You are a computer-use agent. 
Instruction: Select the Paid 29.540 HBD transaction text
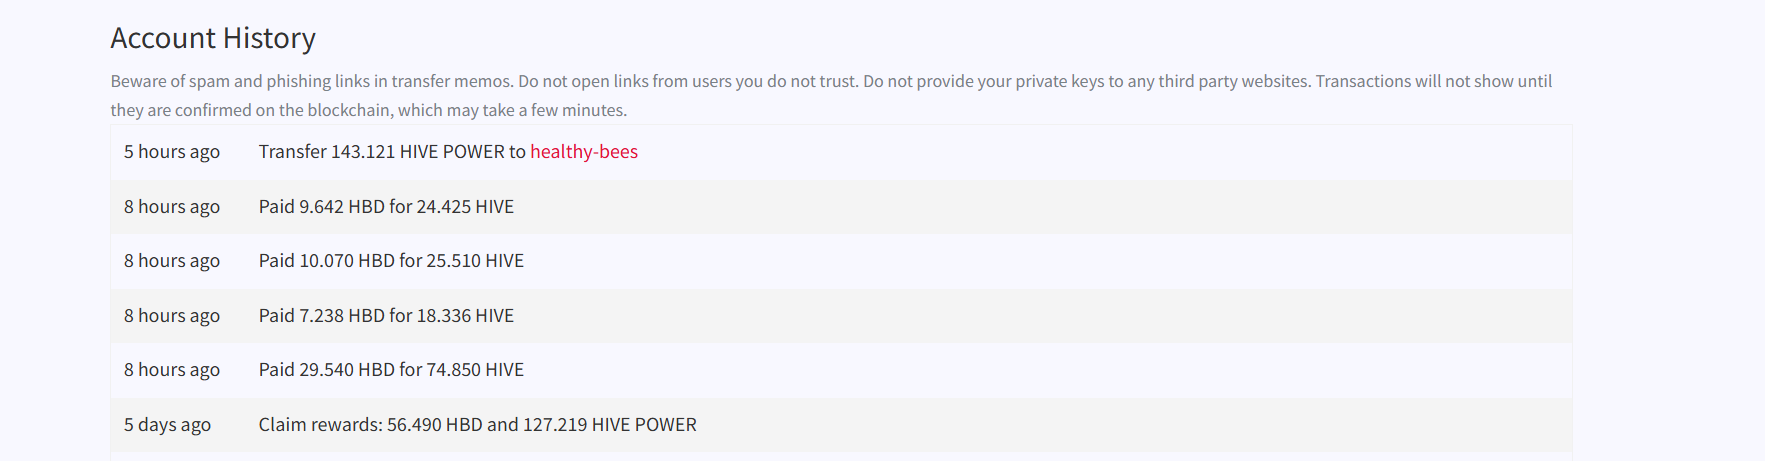(x=391, y=370)
